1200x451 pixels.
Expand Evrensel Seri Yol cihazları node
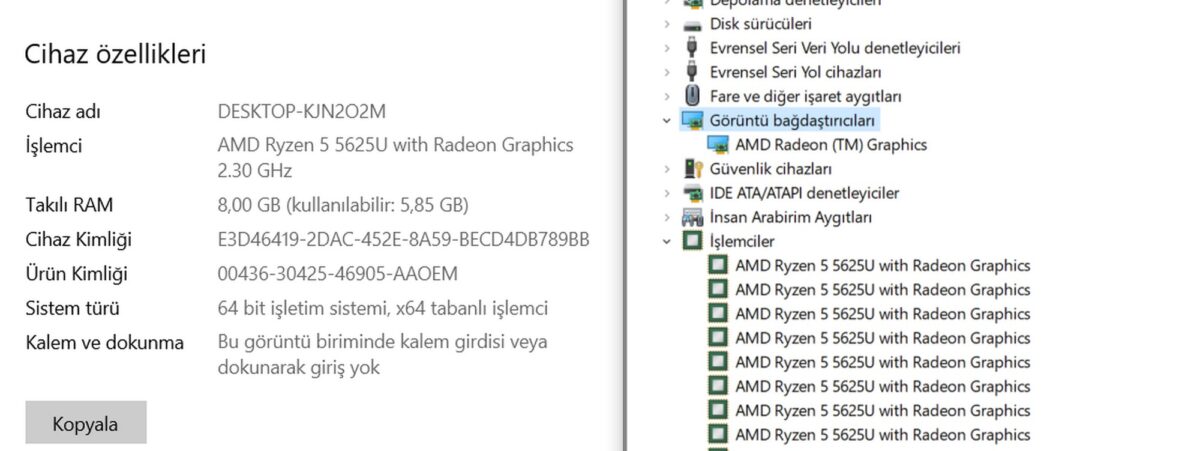pos(667,72)
